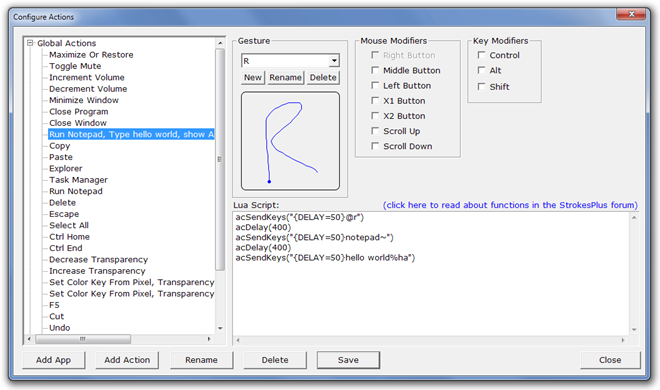The image size is (660, 390).
Task: Click the hello world%ha script line
Action: tap(325, 257)
